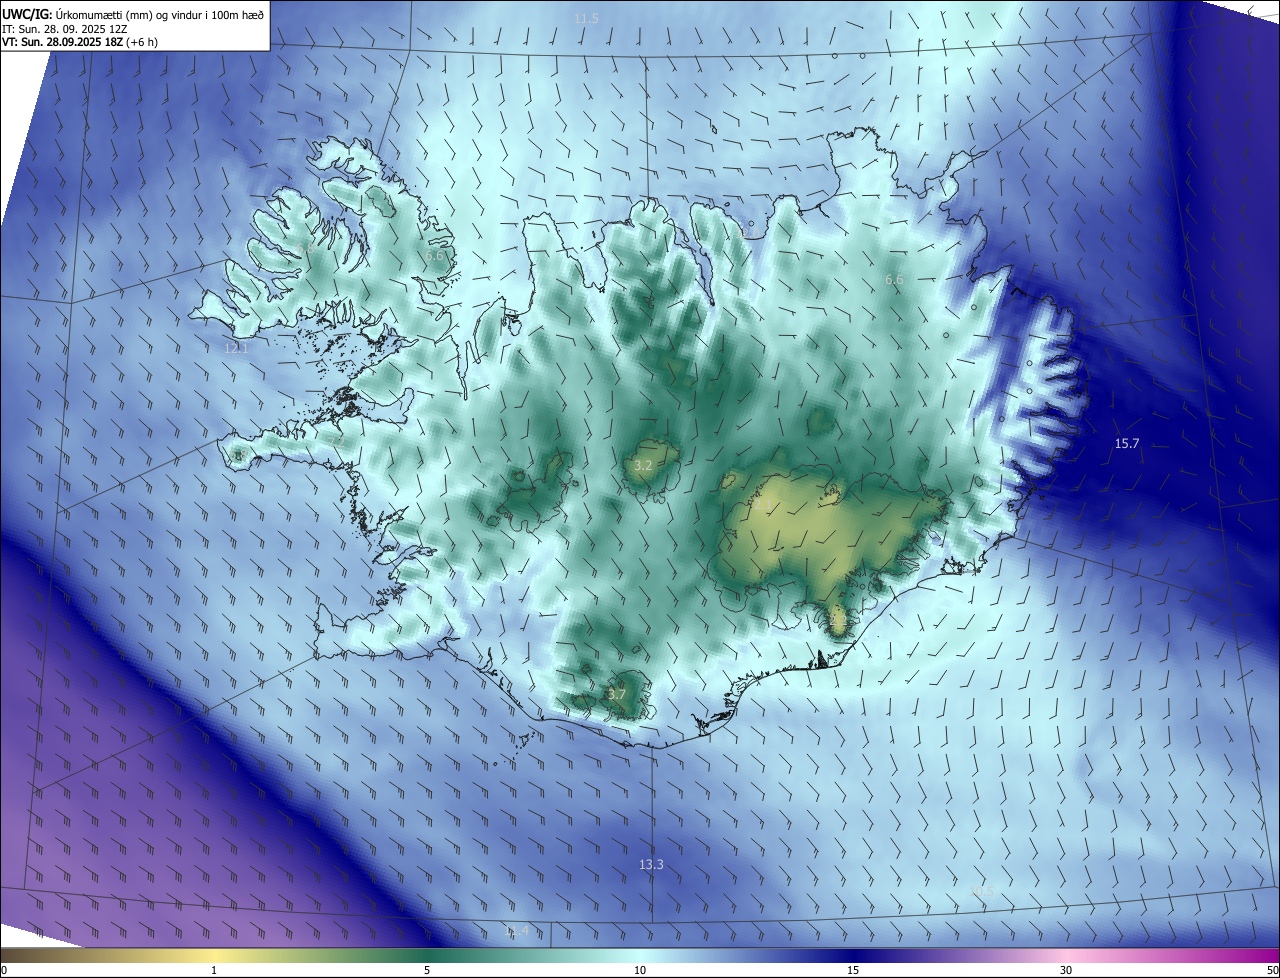Click the 'VT: Sun. 28.09.2025 18Z (+6 h)' line
Screen dimensions: 1280x978
pyautogui.click(x=80, y=42)
